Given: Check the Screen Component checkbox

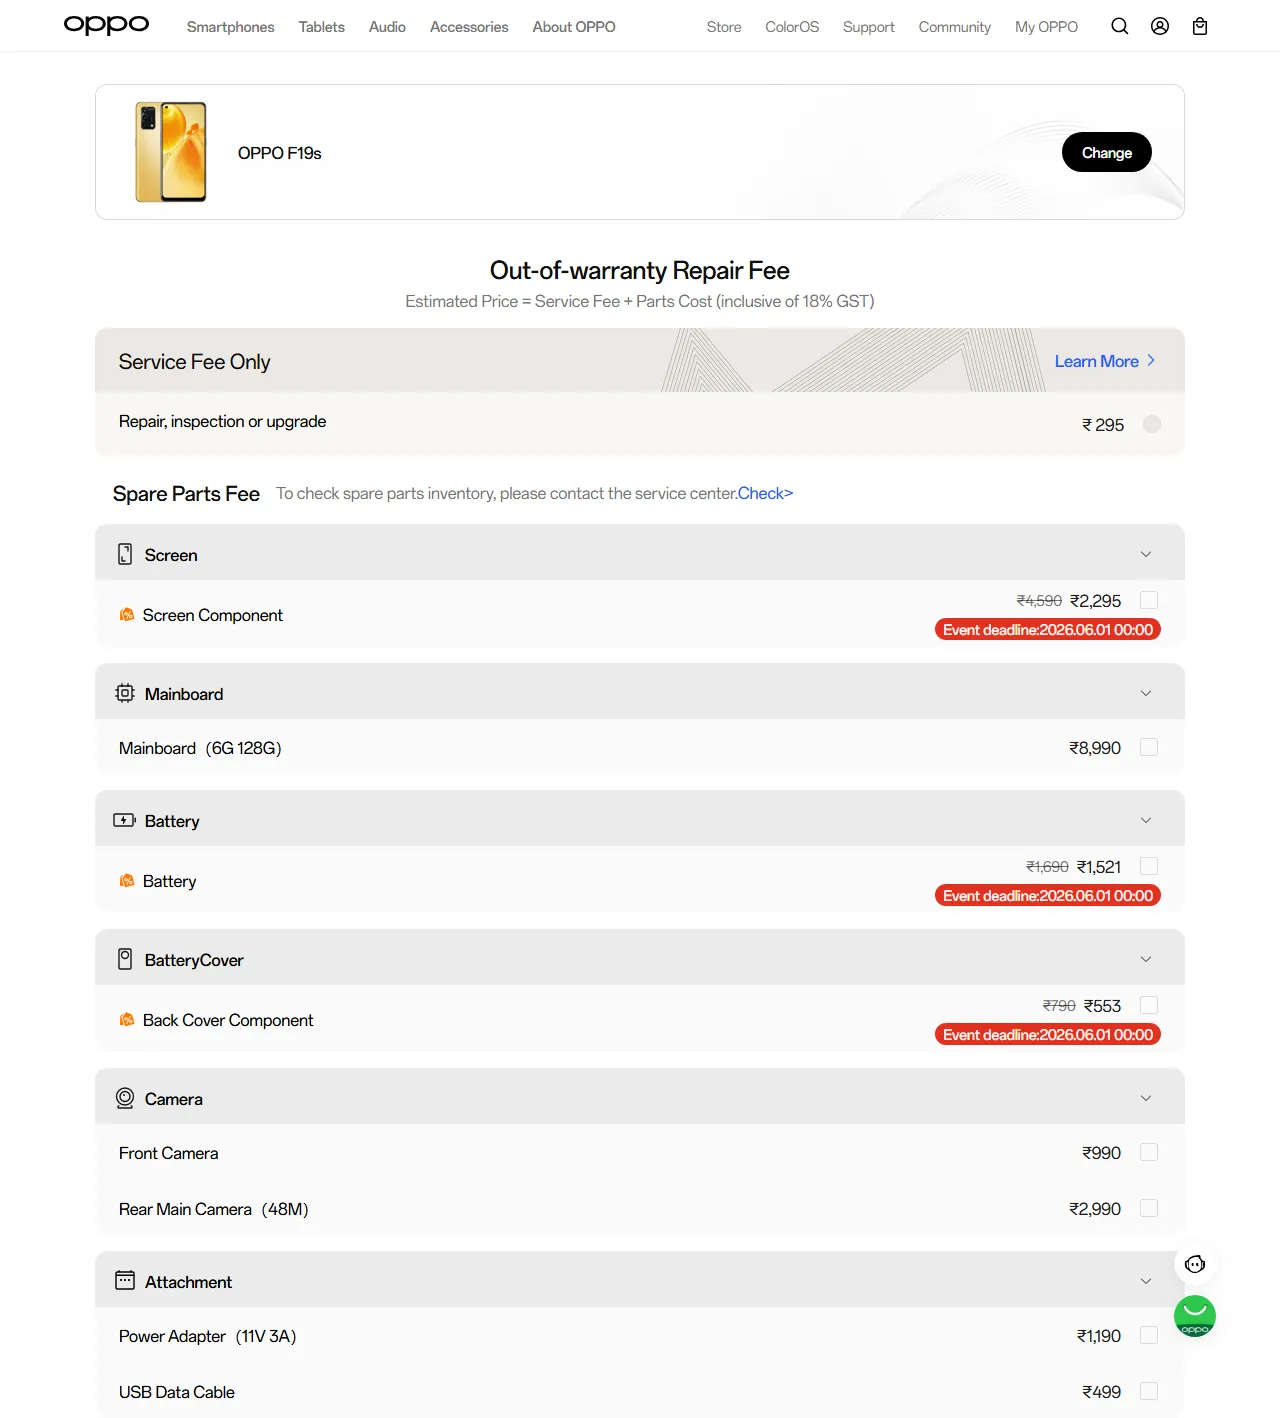Looking at the screenshot, I should click(1149, 600).
